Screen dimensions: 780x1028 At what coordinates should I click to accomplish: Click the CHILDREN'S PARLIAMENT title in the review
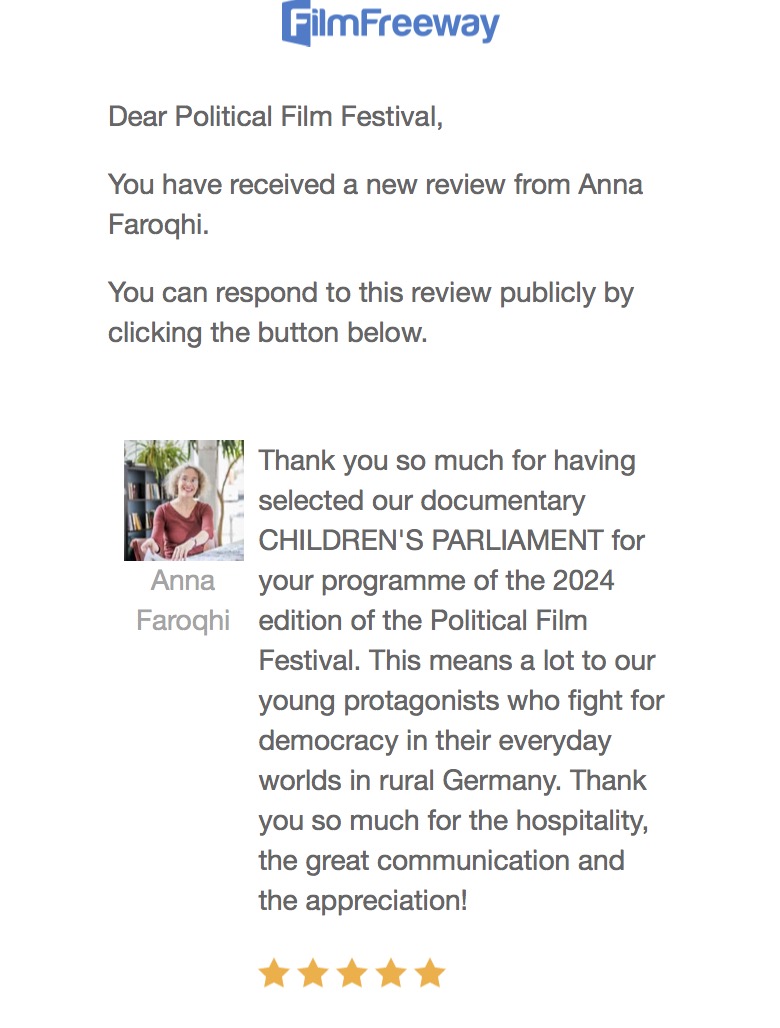pyautogui.click(x=431, y=541)
